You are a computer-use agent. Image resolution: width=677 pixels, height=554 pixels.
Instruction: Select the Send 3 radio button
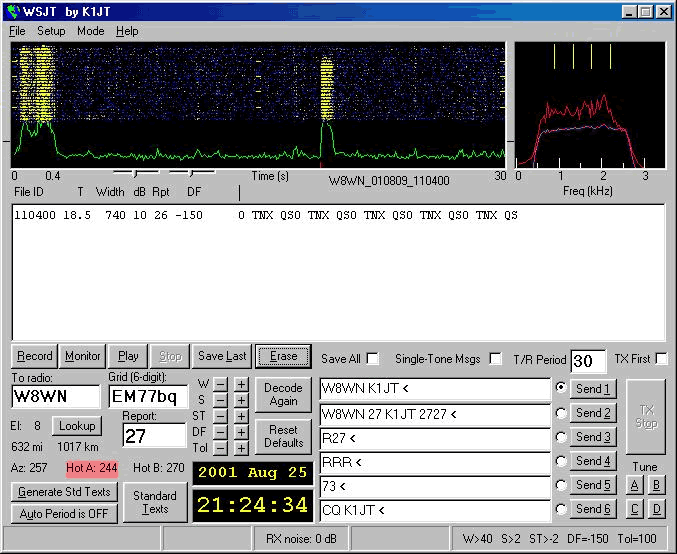point(561,437)
